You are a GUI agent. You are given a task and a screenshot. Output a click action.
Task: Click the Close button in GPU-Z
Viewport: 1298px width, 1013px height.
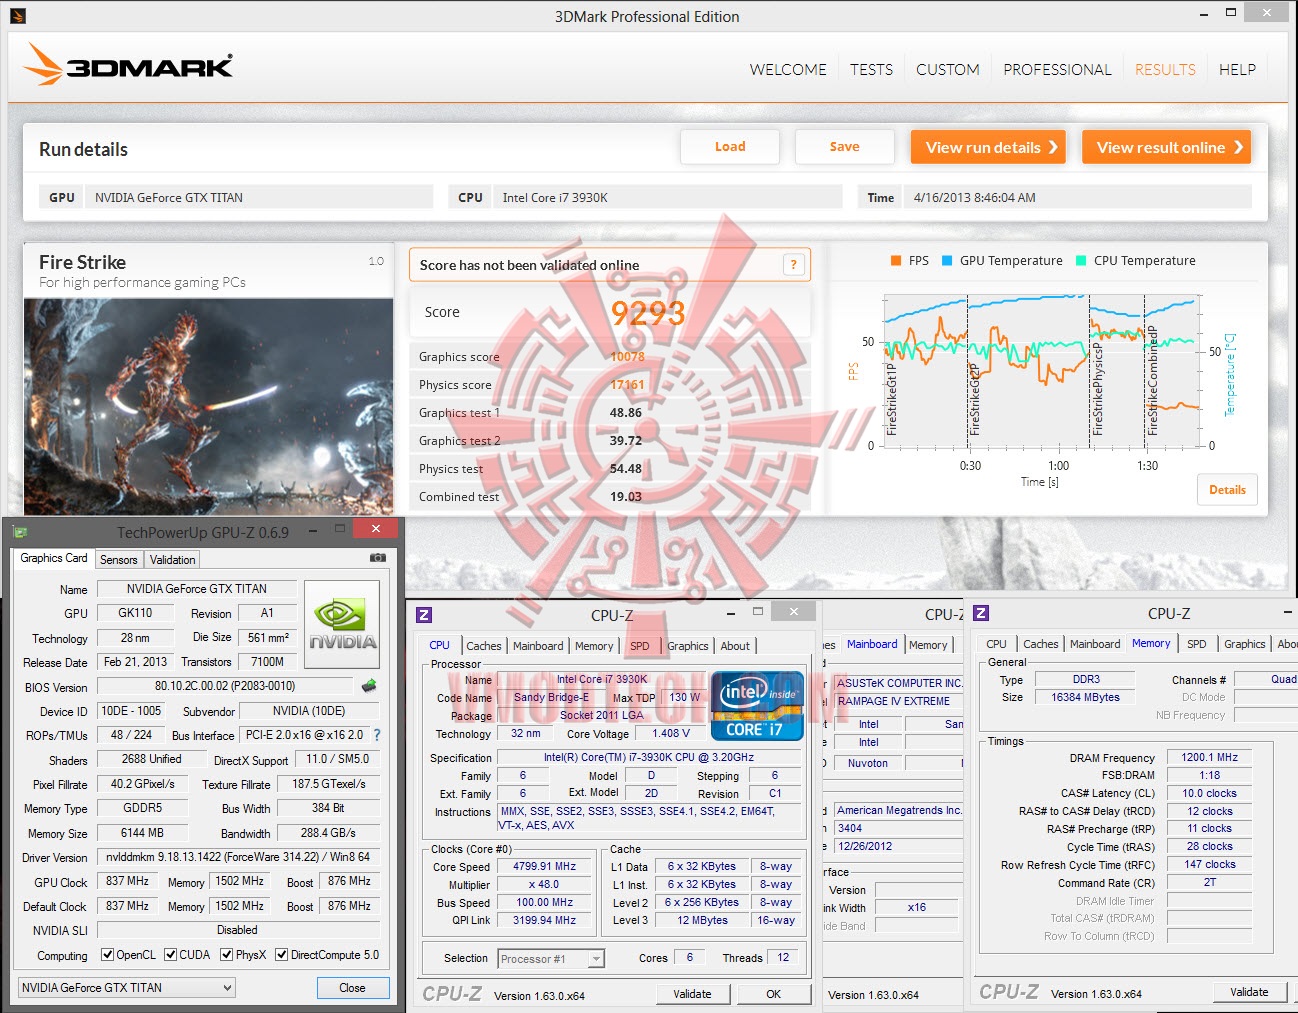tap(352, 988)
